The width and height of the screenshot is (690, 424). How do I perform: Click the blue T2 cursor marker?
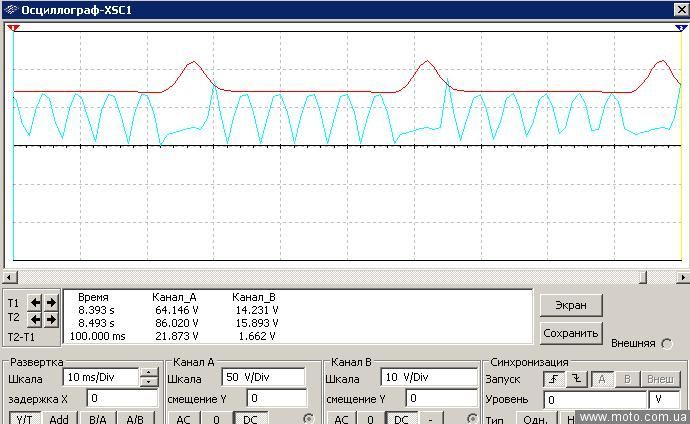682,28
